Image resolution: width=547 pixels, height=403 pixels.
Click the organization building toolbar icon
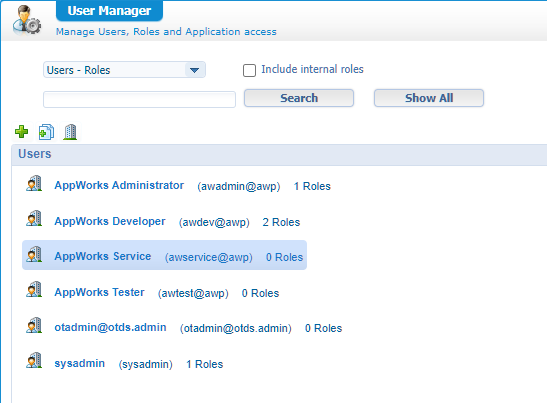coord(70,132)
